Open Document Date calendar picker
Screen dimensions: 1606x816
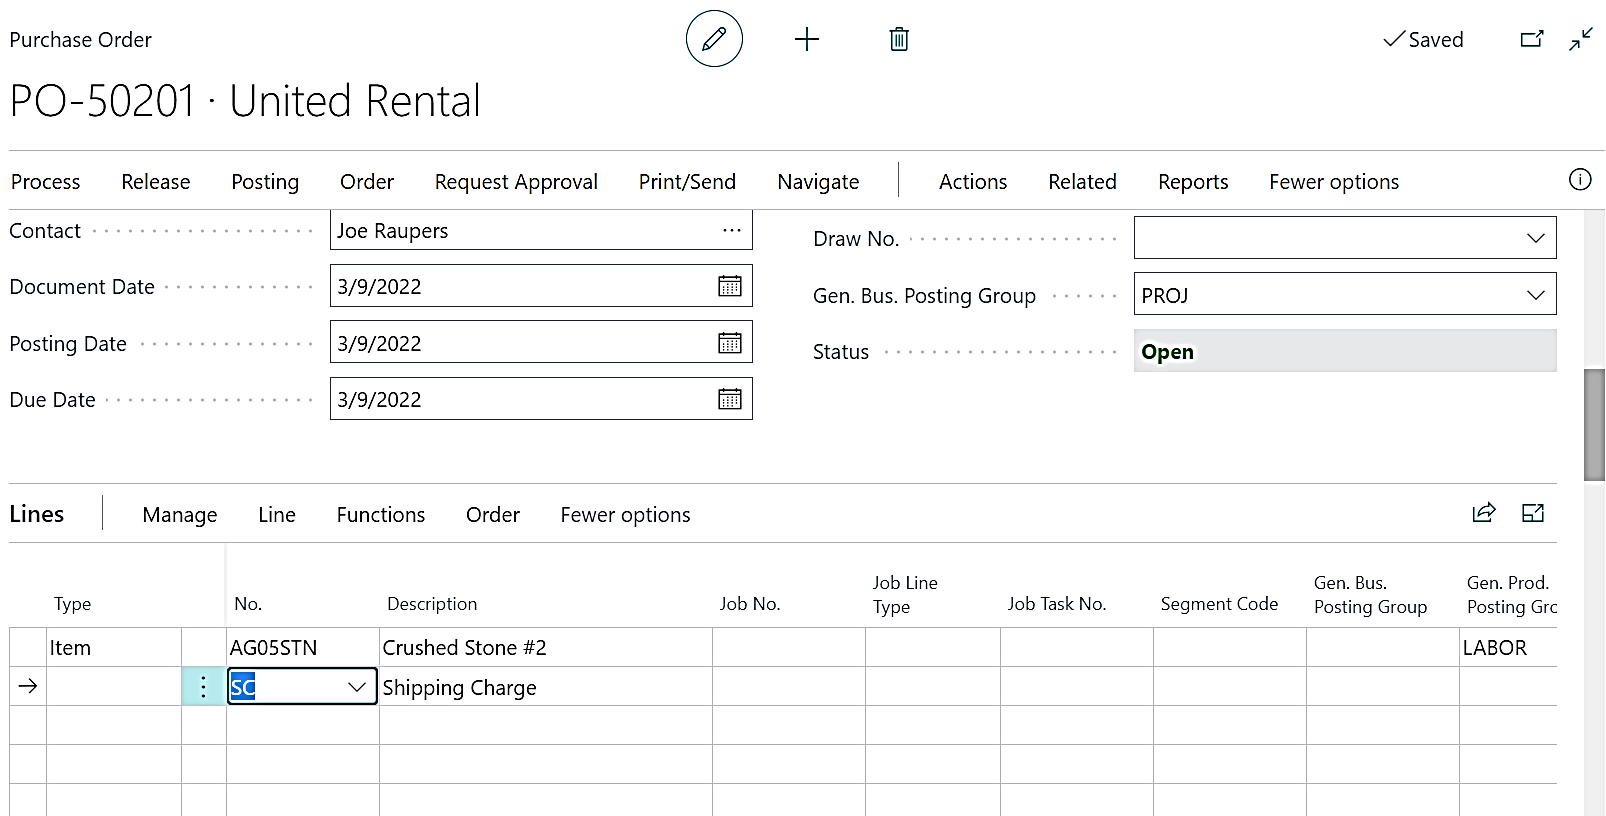click(730, 286)
